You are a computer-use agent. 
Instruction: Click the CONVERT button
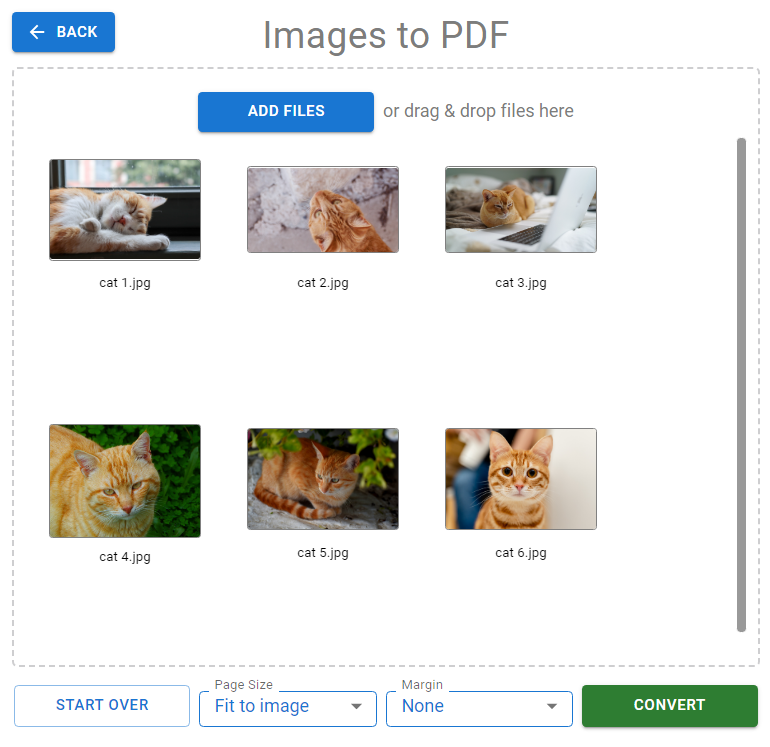click(x=669, y=705)
